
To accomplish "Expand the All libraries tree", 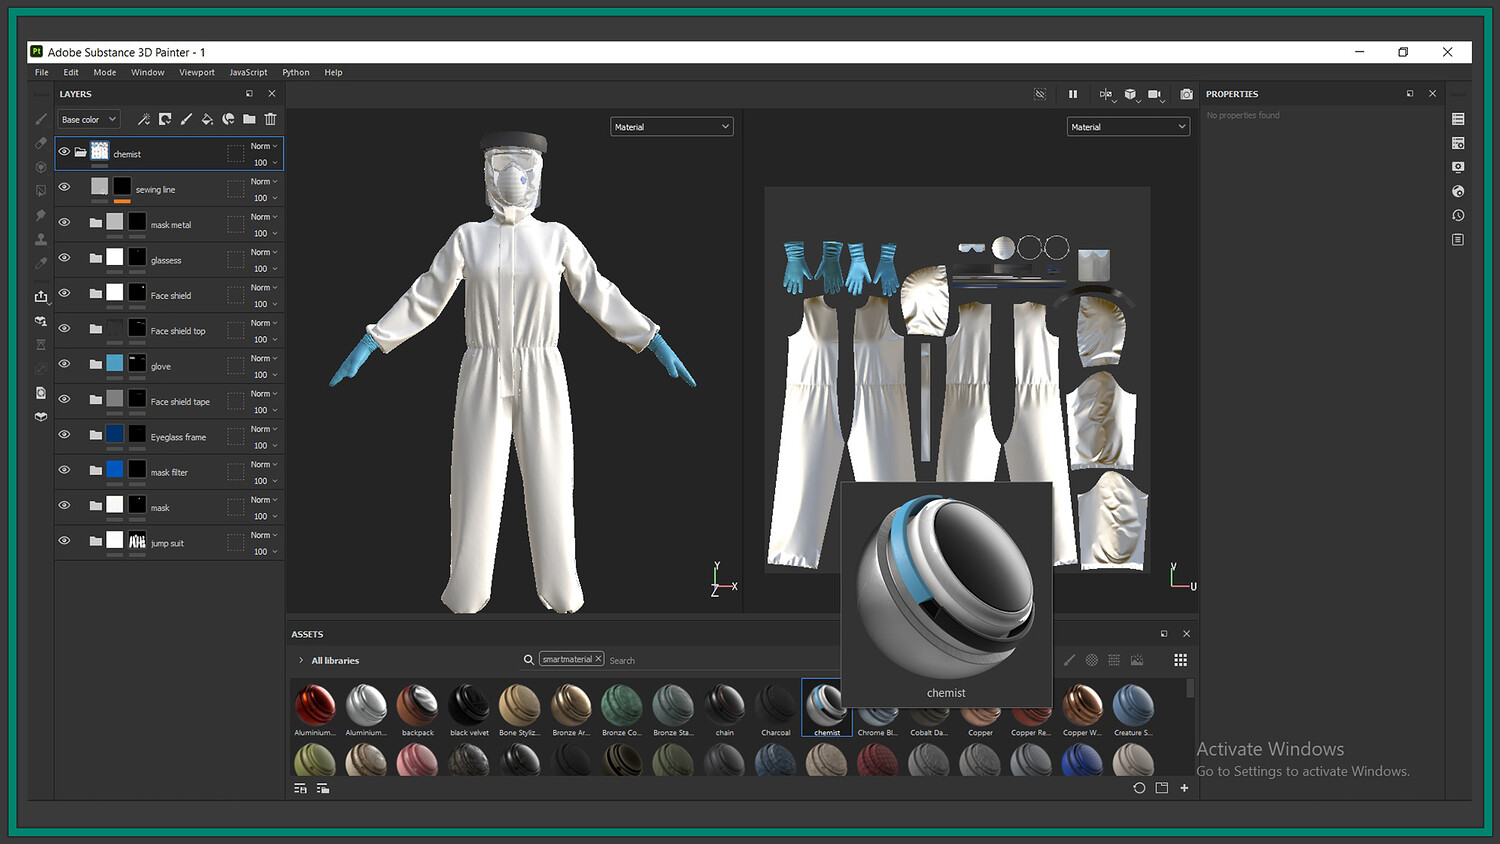I will (301, 660).
